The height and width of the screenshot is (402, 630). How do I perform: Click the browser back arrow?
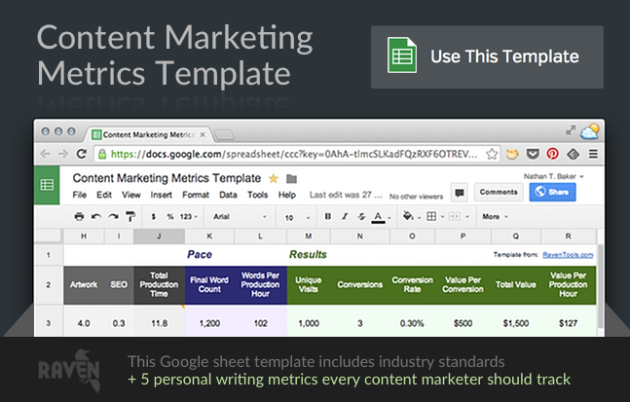pyautogui.click(x=45, y=154)
